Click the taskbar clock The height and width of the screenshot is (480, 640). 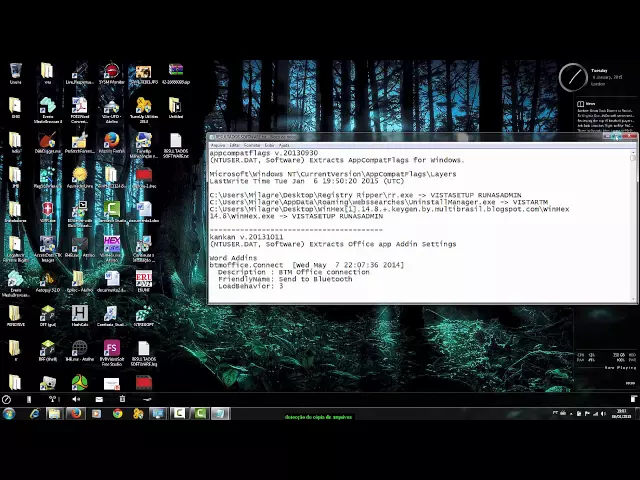[621, 414]
